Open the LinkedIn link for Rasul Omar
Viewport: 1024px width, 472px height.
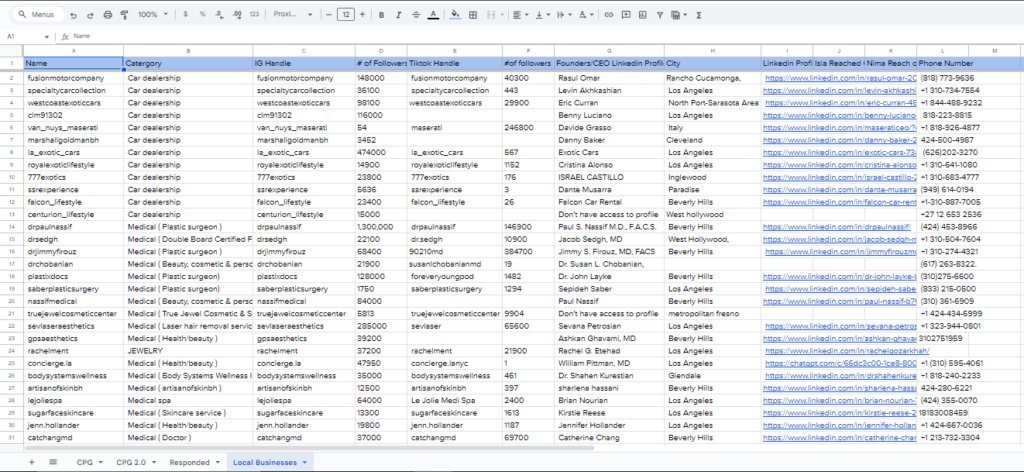[841, 78]
